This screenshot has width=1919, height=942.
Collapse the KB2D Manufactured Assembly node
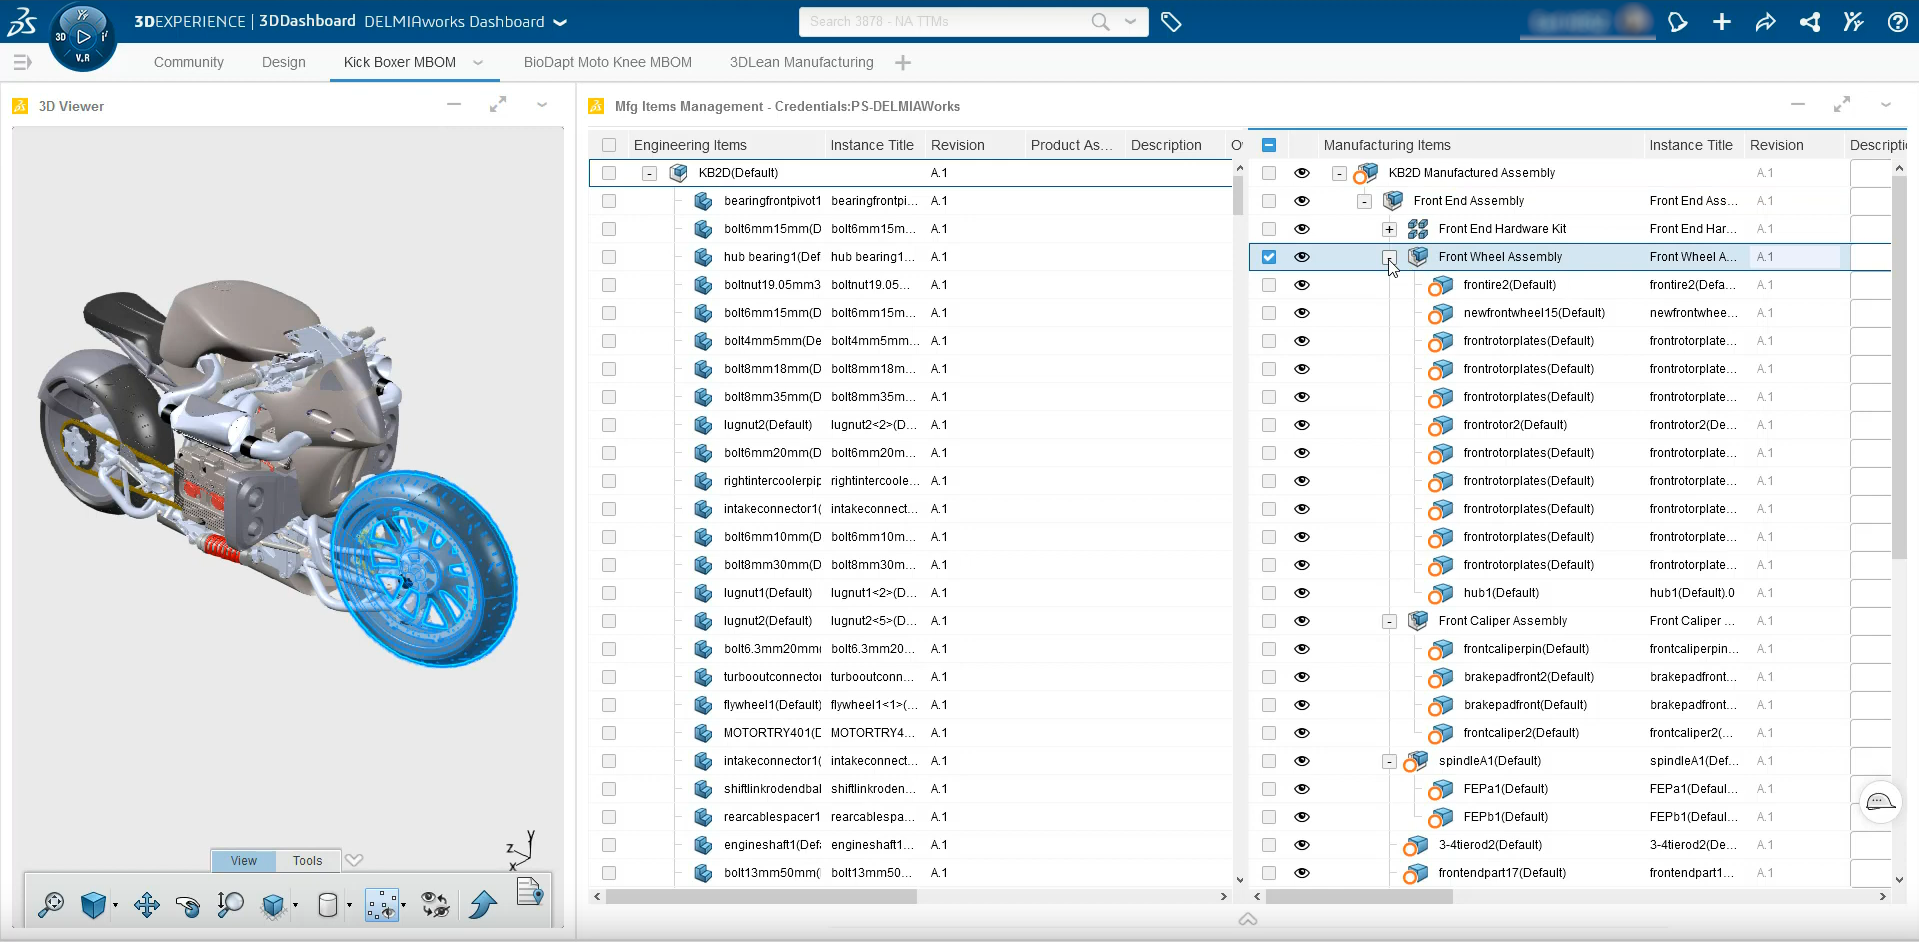coord(1339,174)
